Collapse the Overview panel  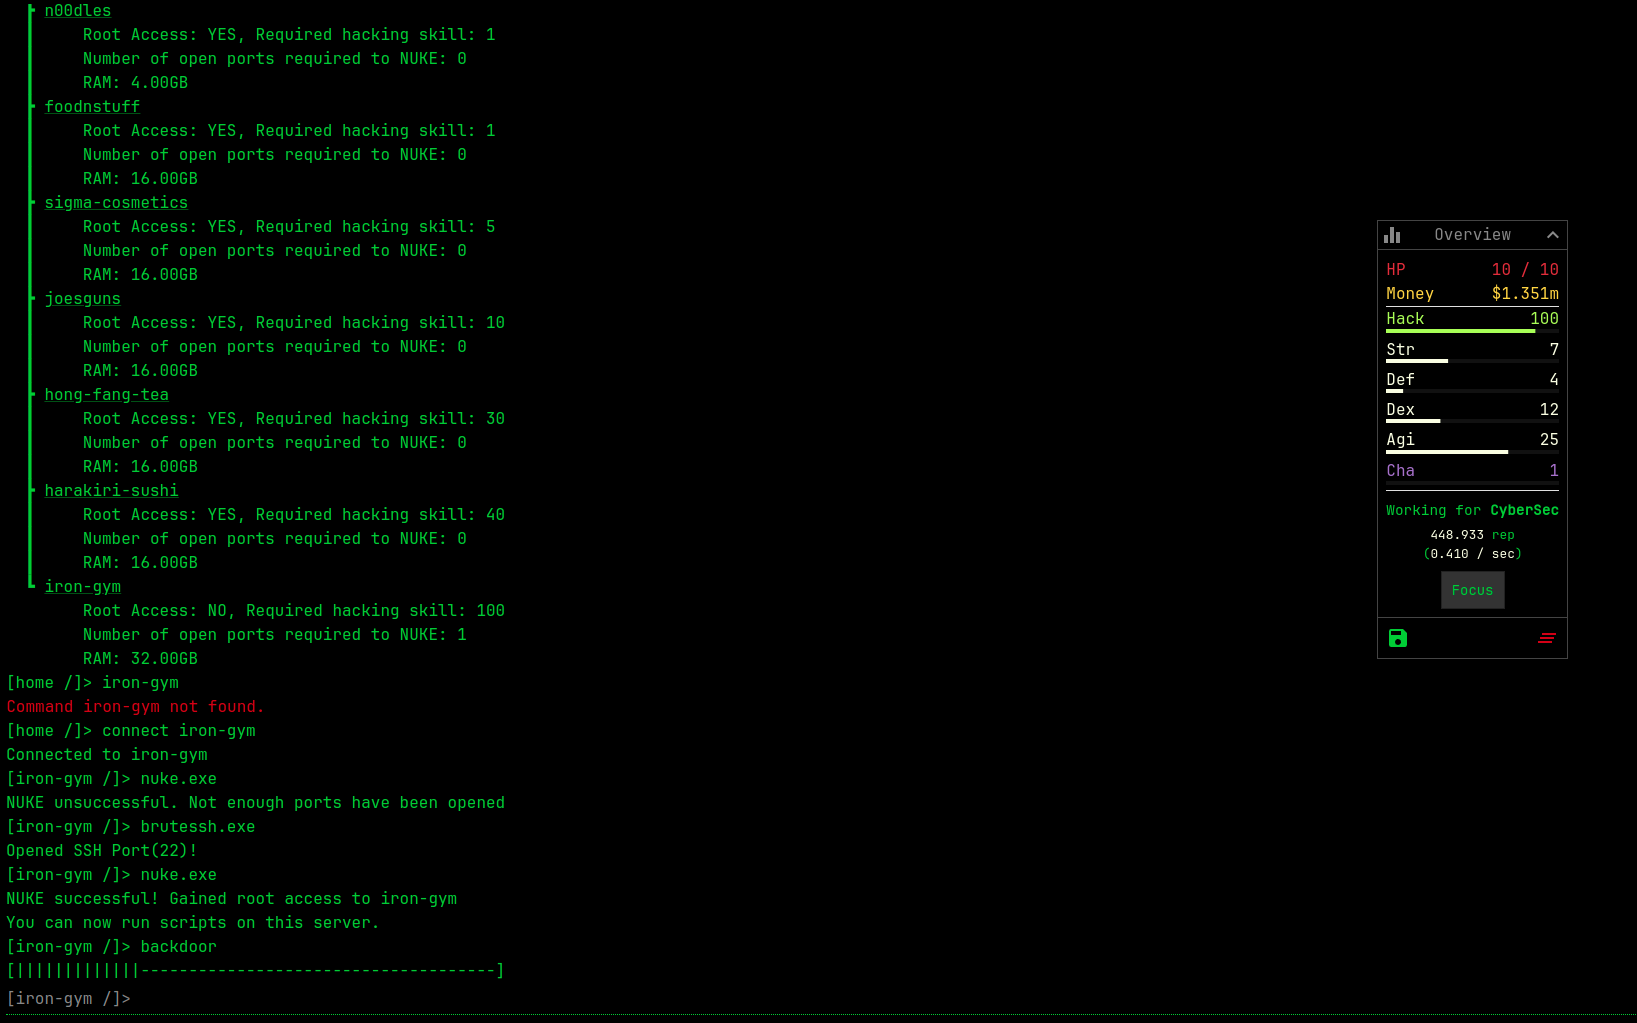[x=1552, y=235]
